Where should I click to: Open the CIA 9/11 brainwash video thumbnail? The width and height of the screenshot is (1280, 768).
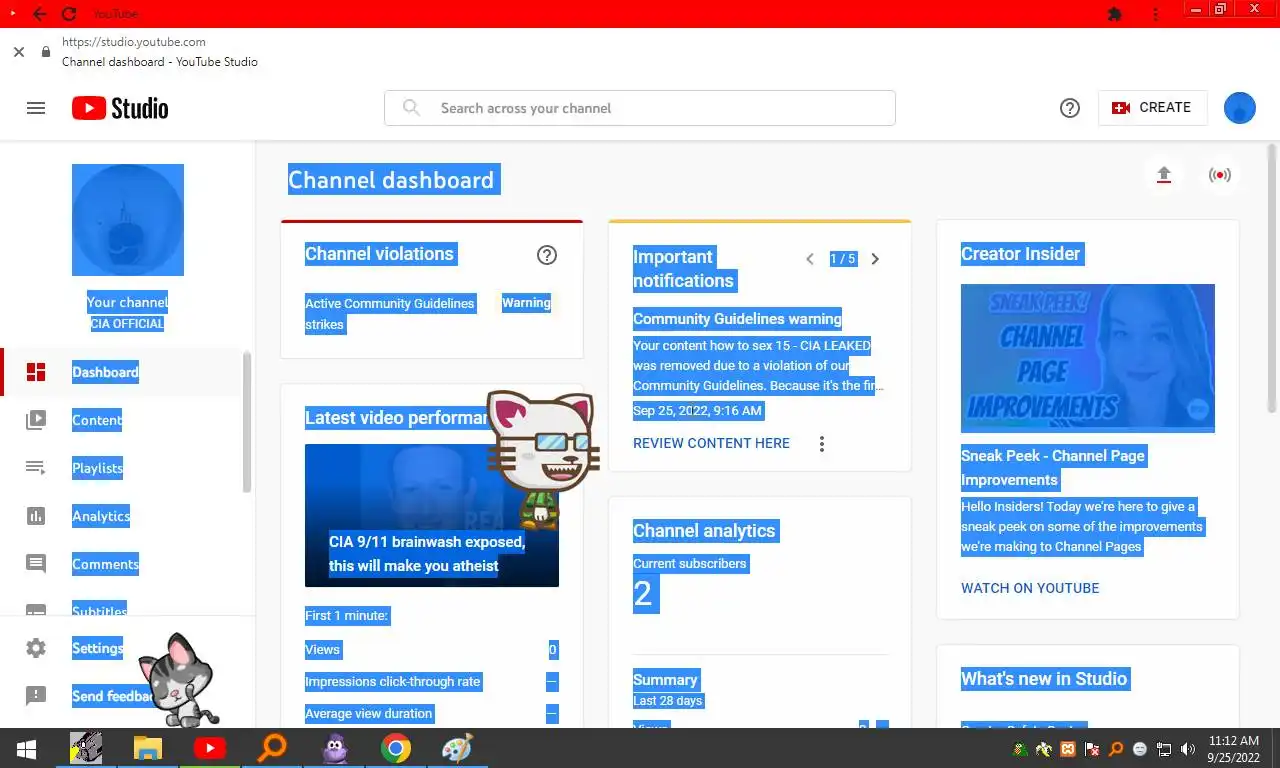coord(432,515)
